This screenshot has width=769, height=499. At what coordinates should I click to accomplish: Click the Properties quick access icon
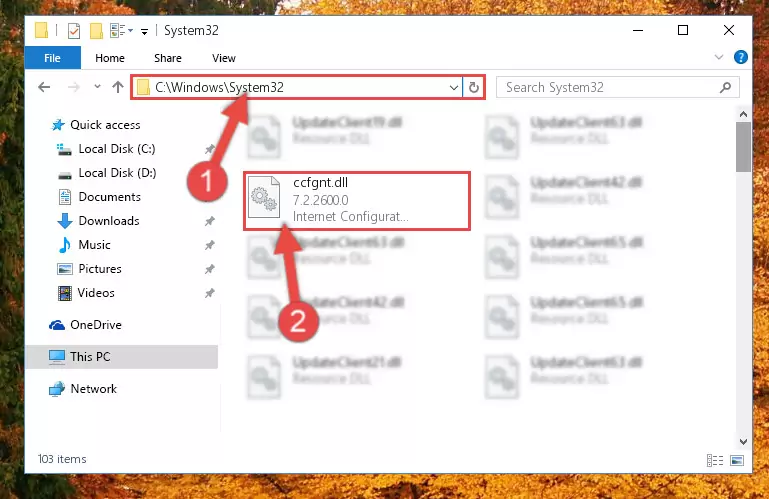(x=74, y=30)
